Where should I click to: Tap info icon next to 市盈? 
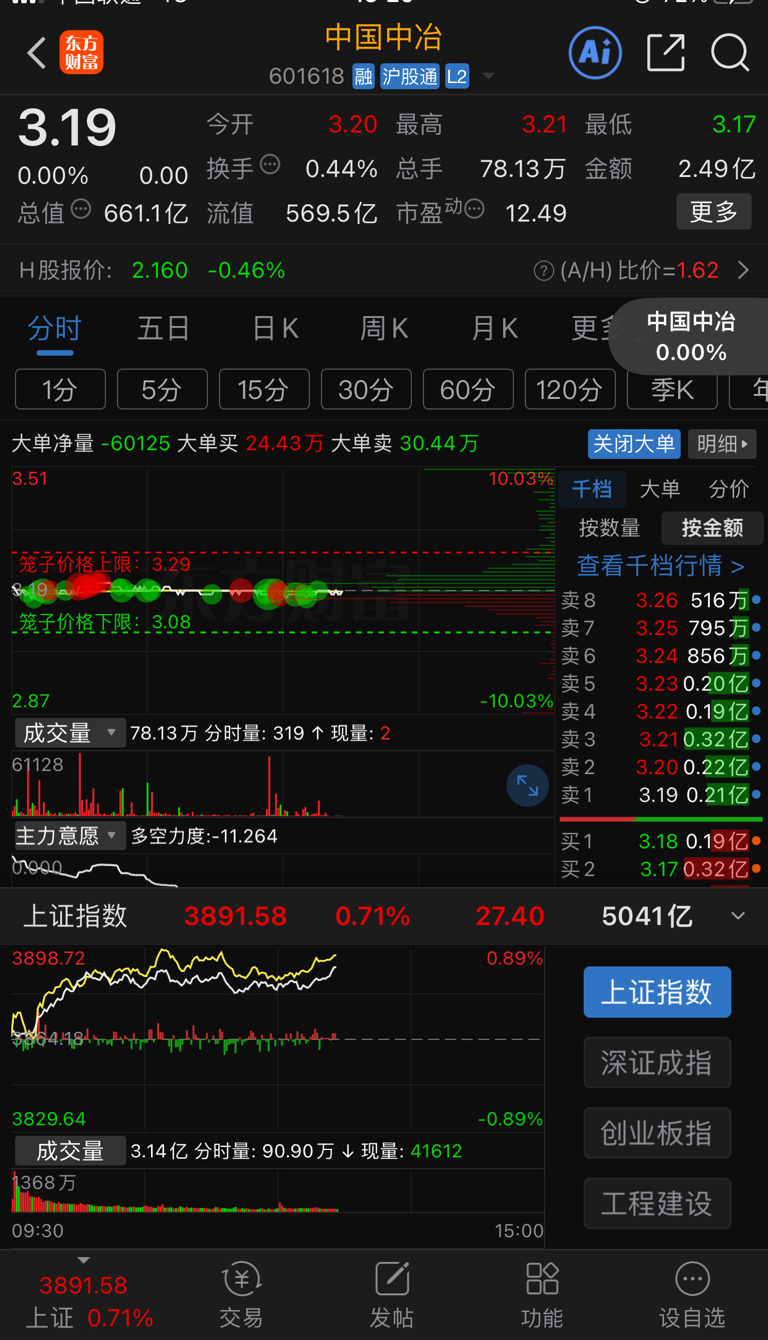pyautogui.click(x=475, y=209)
